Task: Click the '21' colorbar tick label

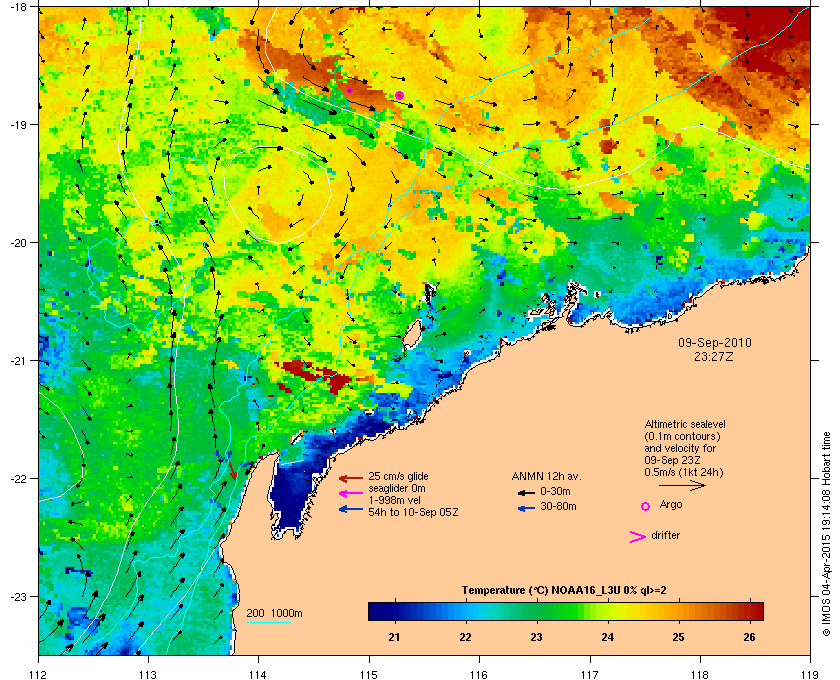Action: pyautogui.click(x=394, y=638)
